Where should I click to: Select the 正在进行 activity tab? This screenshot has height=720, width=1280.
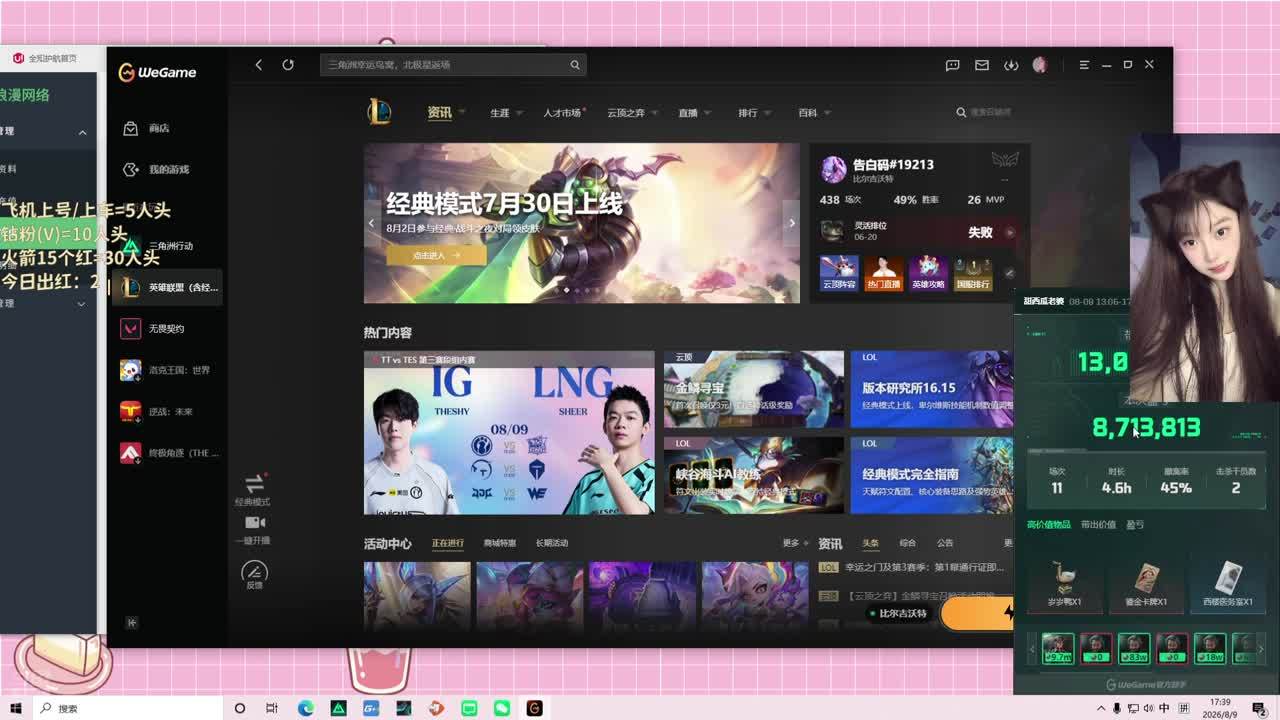coord(448,543)
